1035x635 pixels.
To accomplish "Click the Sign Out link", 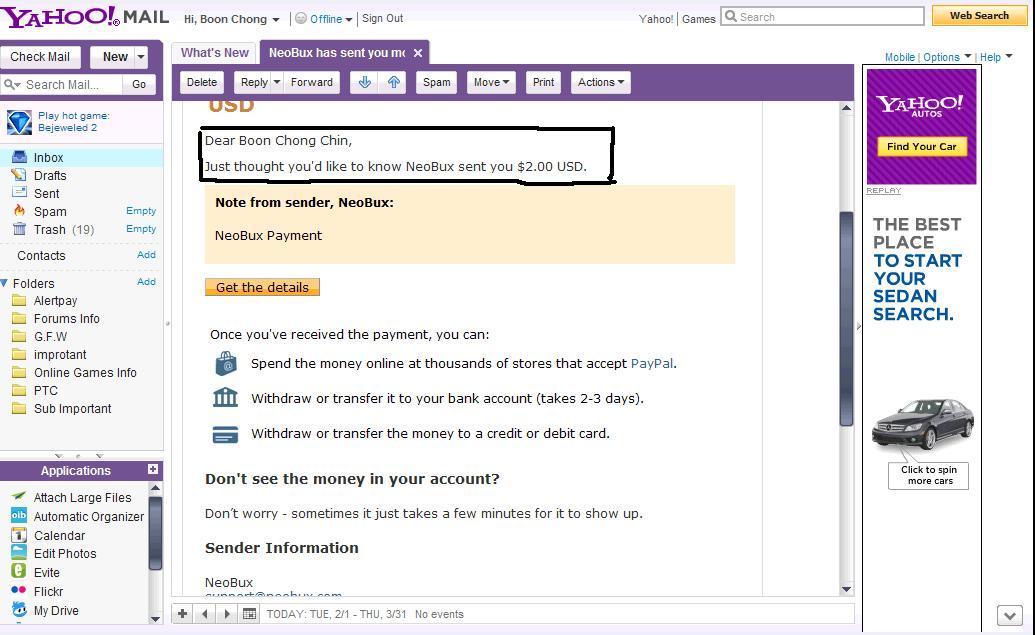I will point(382,18).
